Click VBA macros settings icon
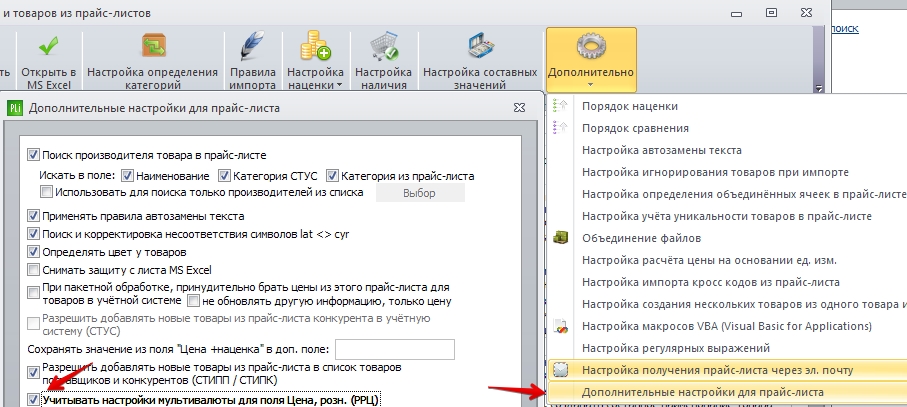The image size is (907, 407). click(x=560, y=326)
